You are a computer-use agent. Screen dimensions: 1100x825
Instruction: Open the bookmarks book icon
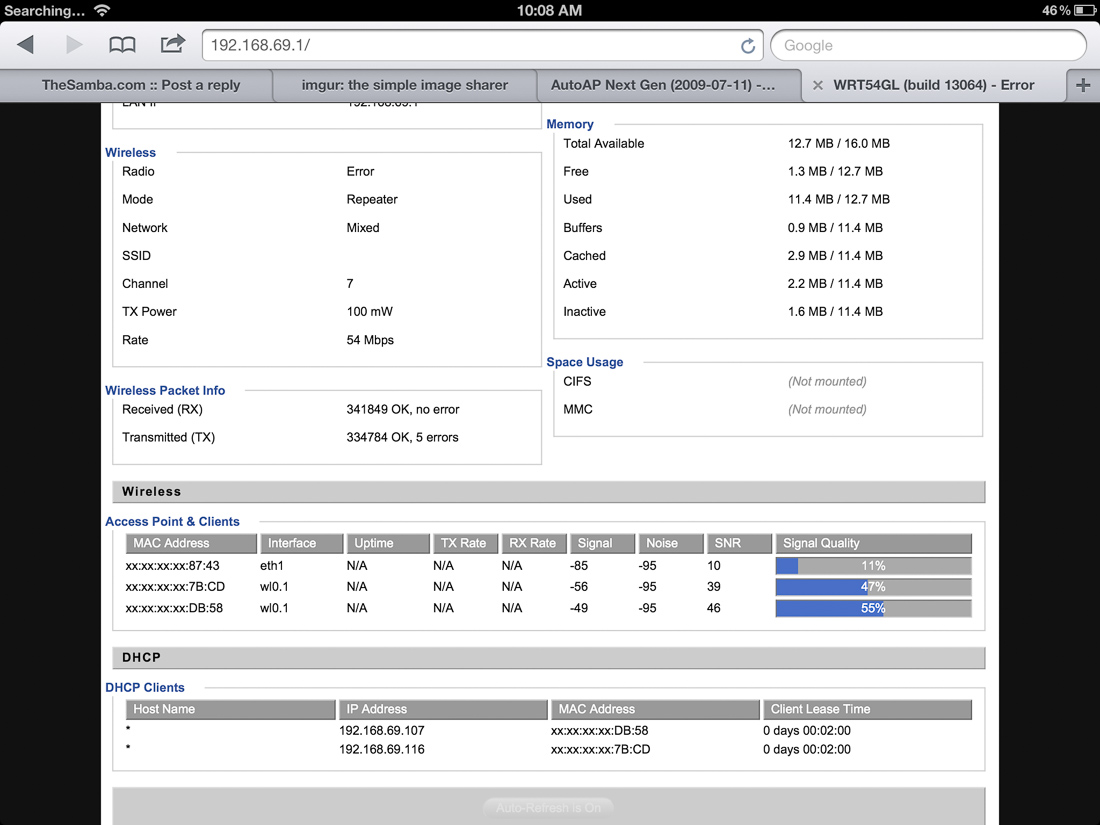click(122, 45)
